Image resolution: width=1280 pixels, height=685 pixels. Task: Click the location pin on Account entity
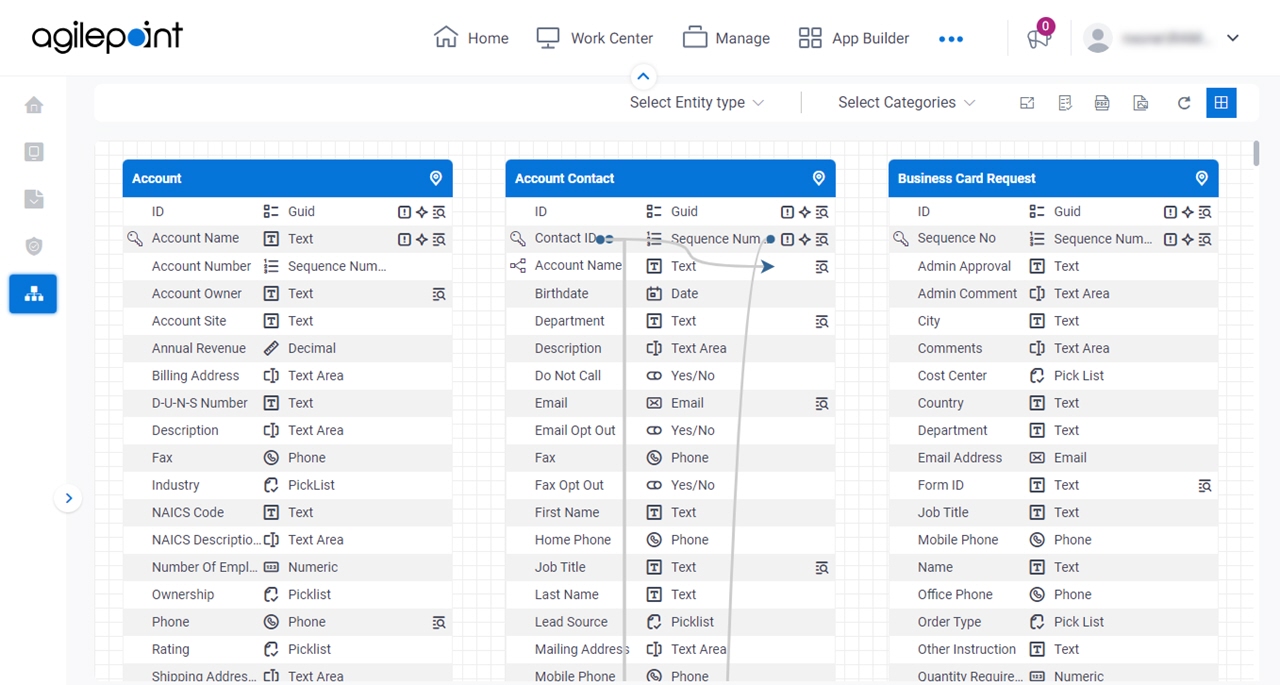[x=436, y=178]
